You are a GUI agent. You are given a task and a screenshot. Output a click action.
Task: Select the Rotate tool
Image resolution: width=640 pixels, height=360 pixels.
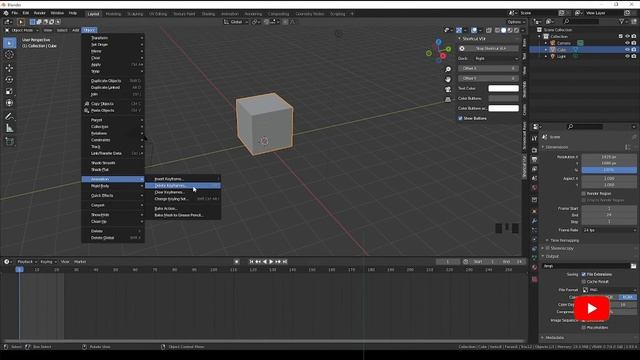tap(9, 80)
